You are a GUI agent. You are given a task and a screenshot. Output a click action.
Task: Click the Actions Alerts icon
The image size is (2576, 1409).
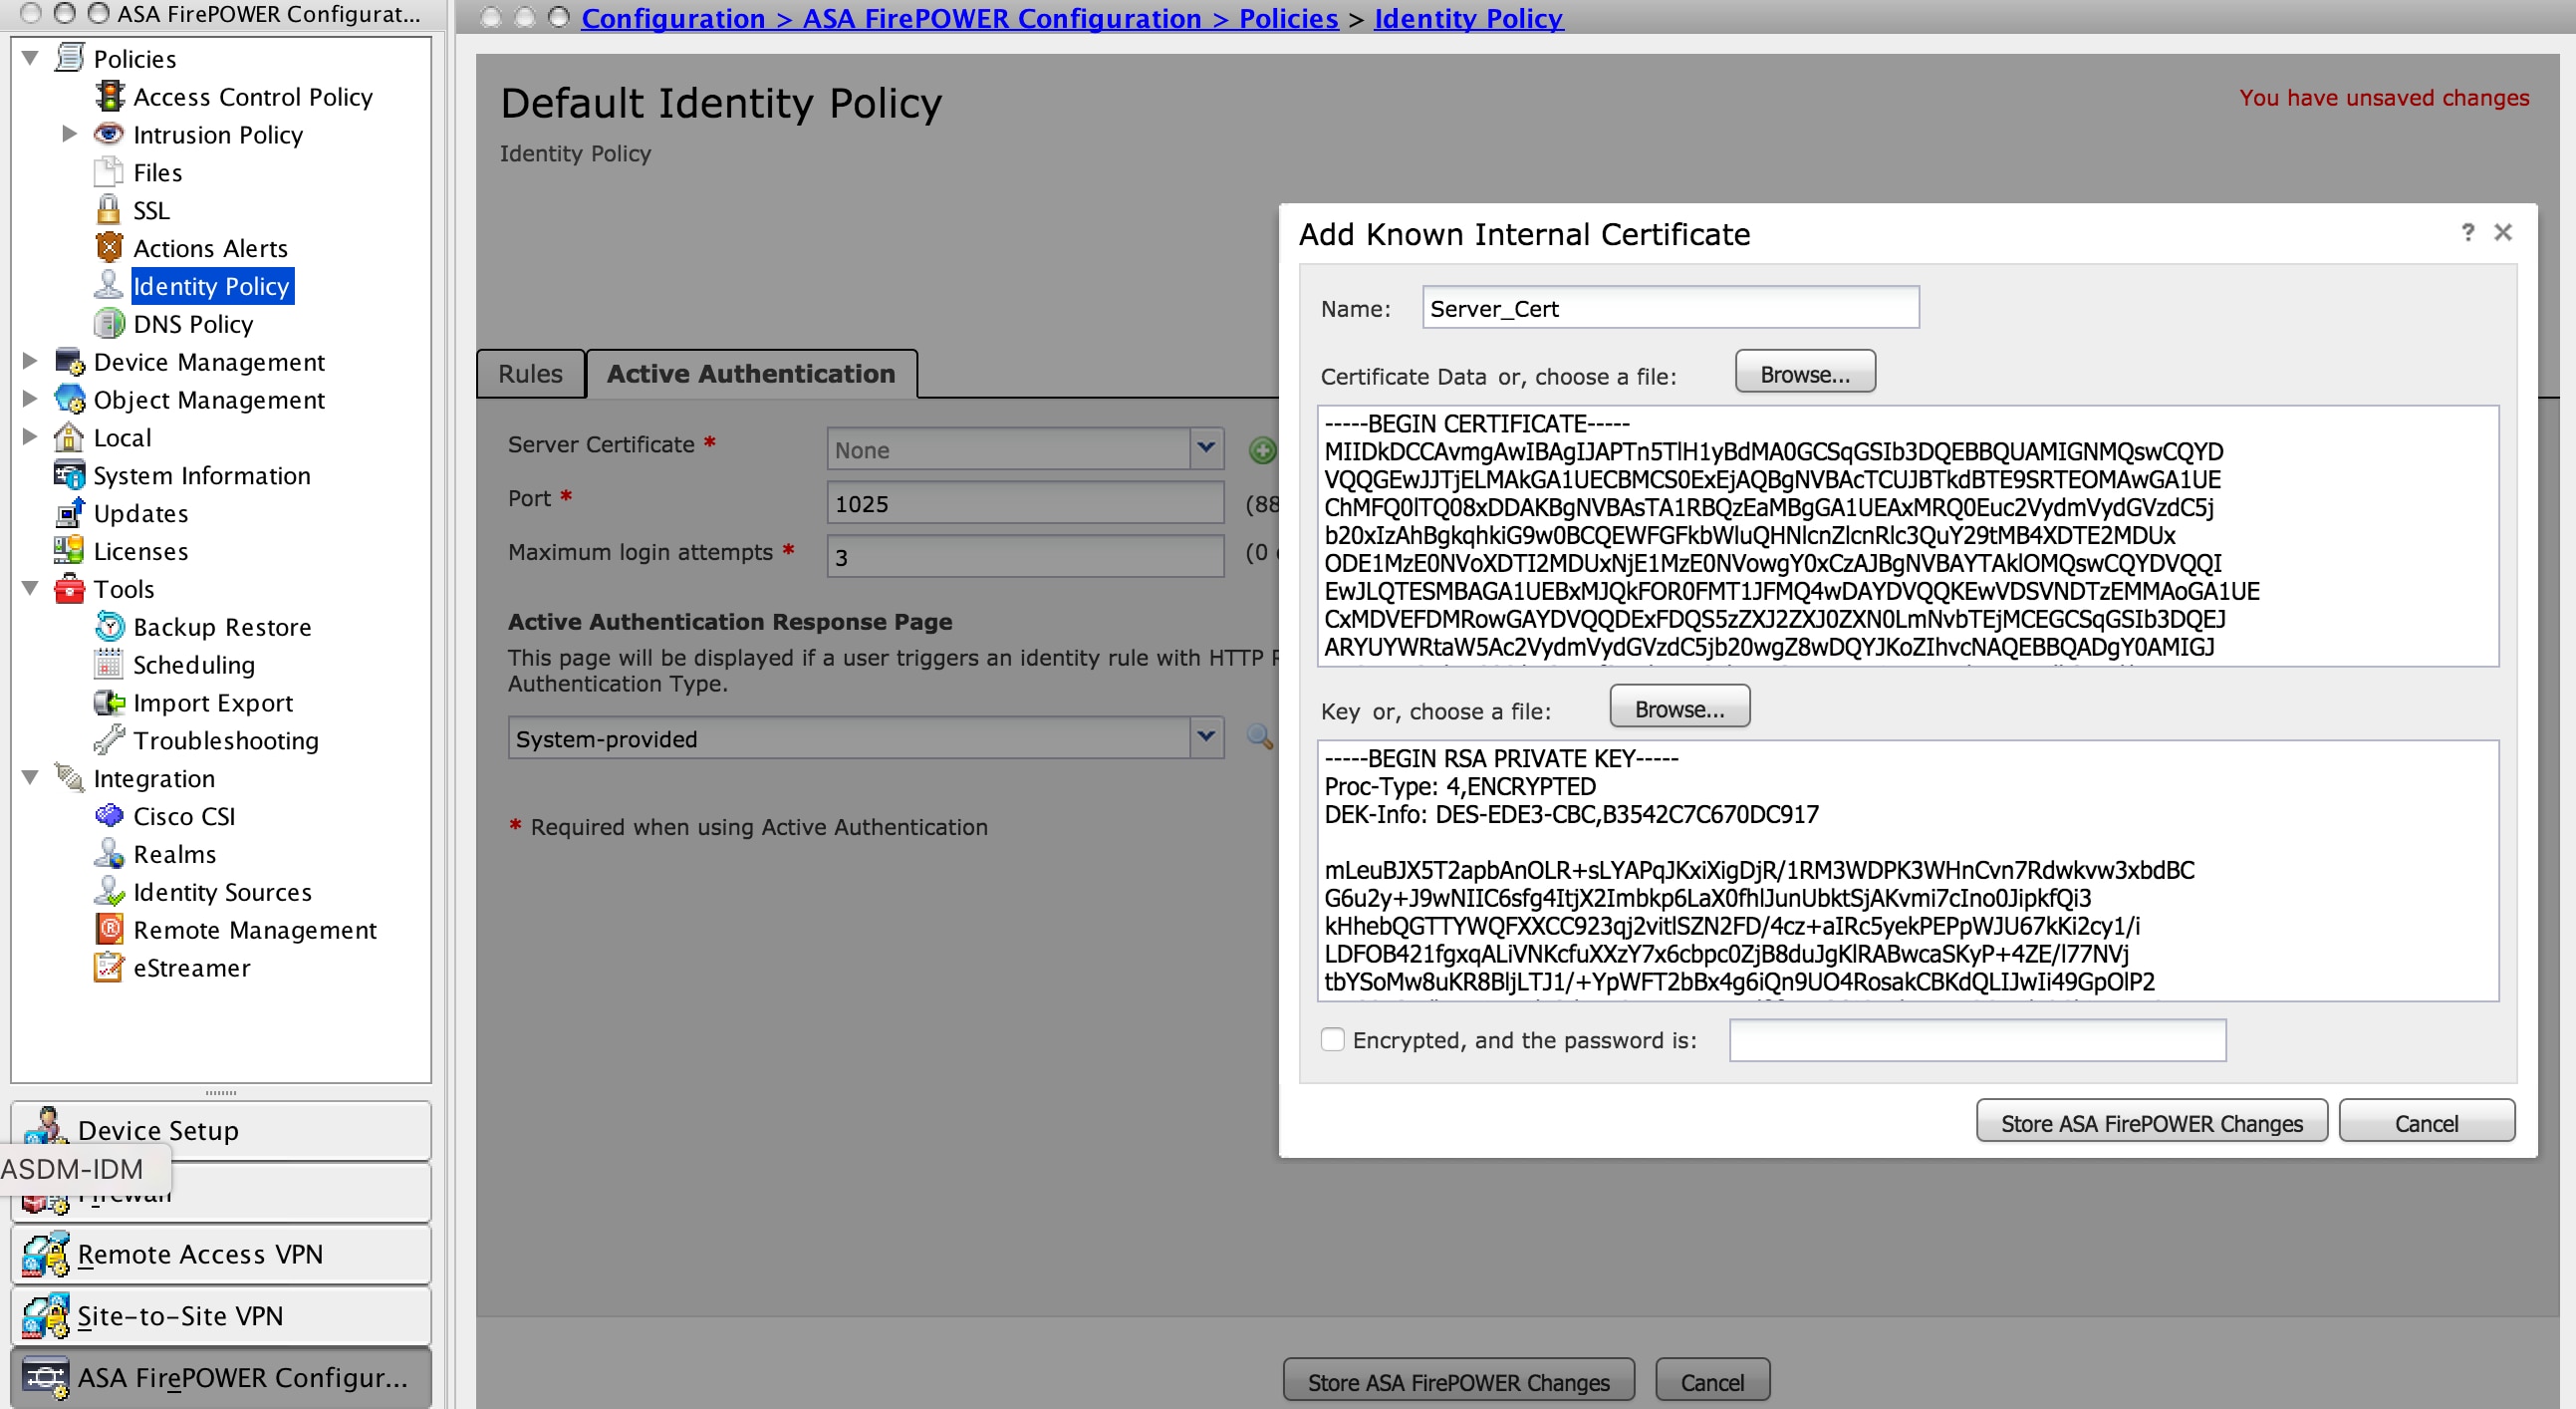pos(109,247)
